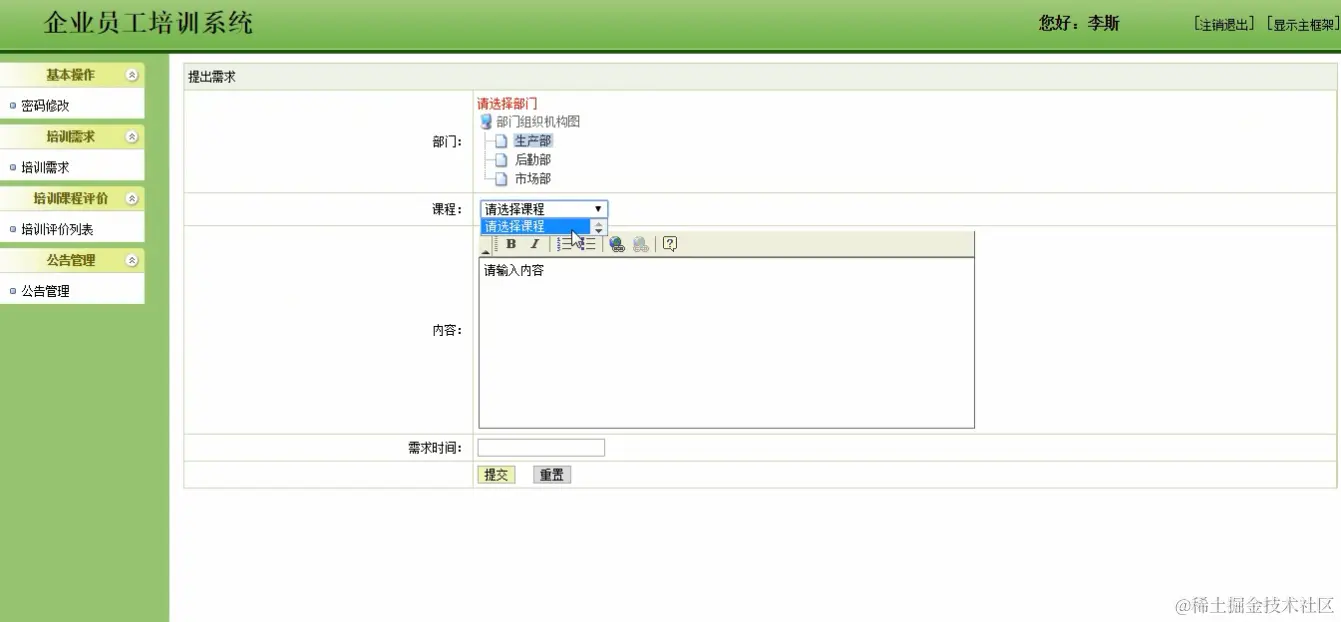Click the page icon beside 生产部
Viewport: 1341px width, 622px height.
(x=501, y=141)
